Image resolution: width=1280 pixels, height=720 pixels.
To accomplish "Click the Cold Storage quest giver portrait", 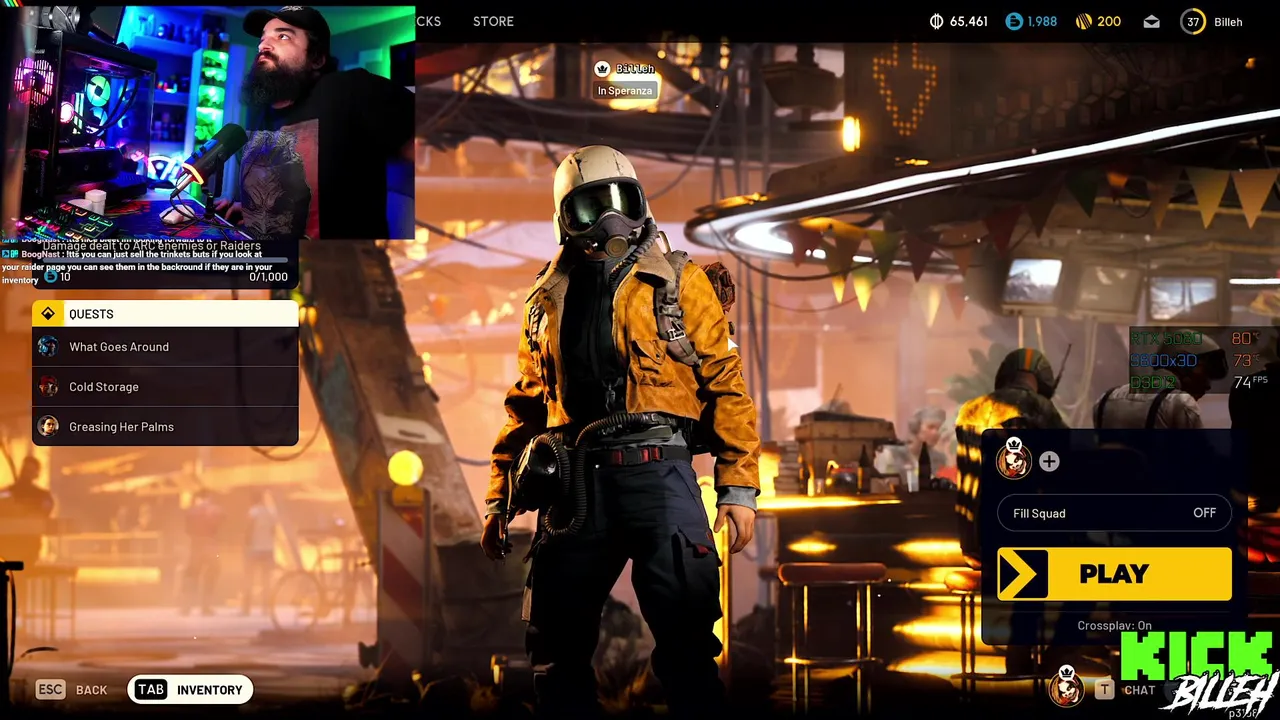I will pyautogui.click(x=48, y=387).
